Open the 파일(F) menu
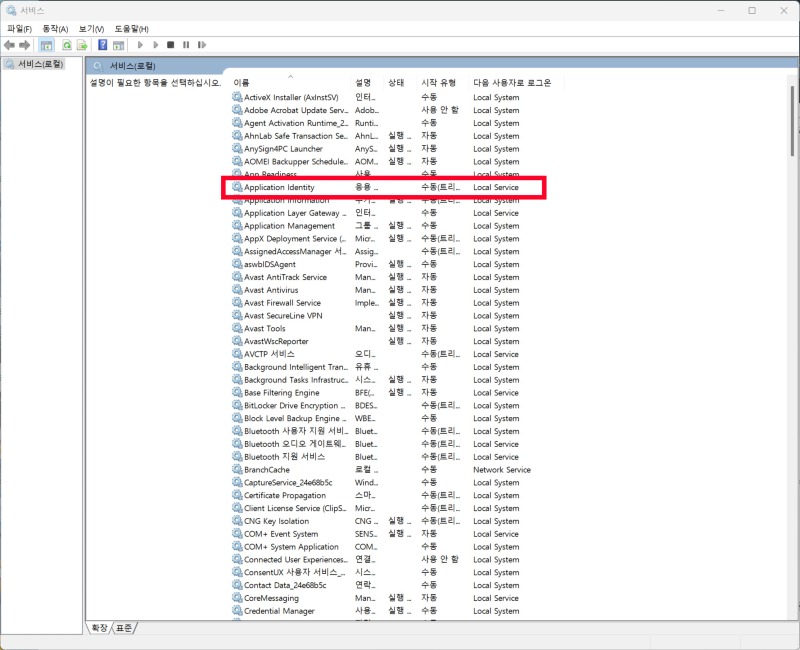 pos(19,29)
